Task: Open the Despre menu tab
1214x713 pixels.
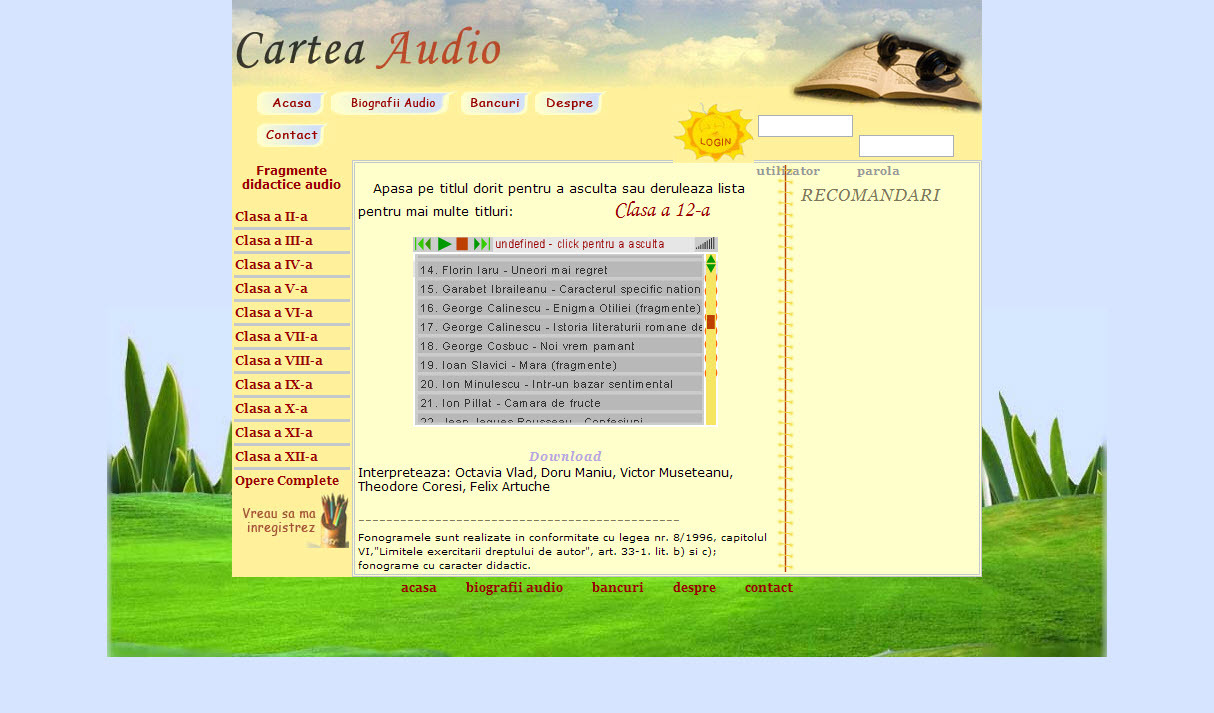Action: pyautogui.click(x=569, y=103)
